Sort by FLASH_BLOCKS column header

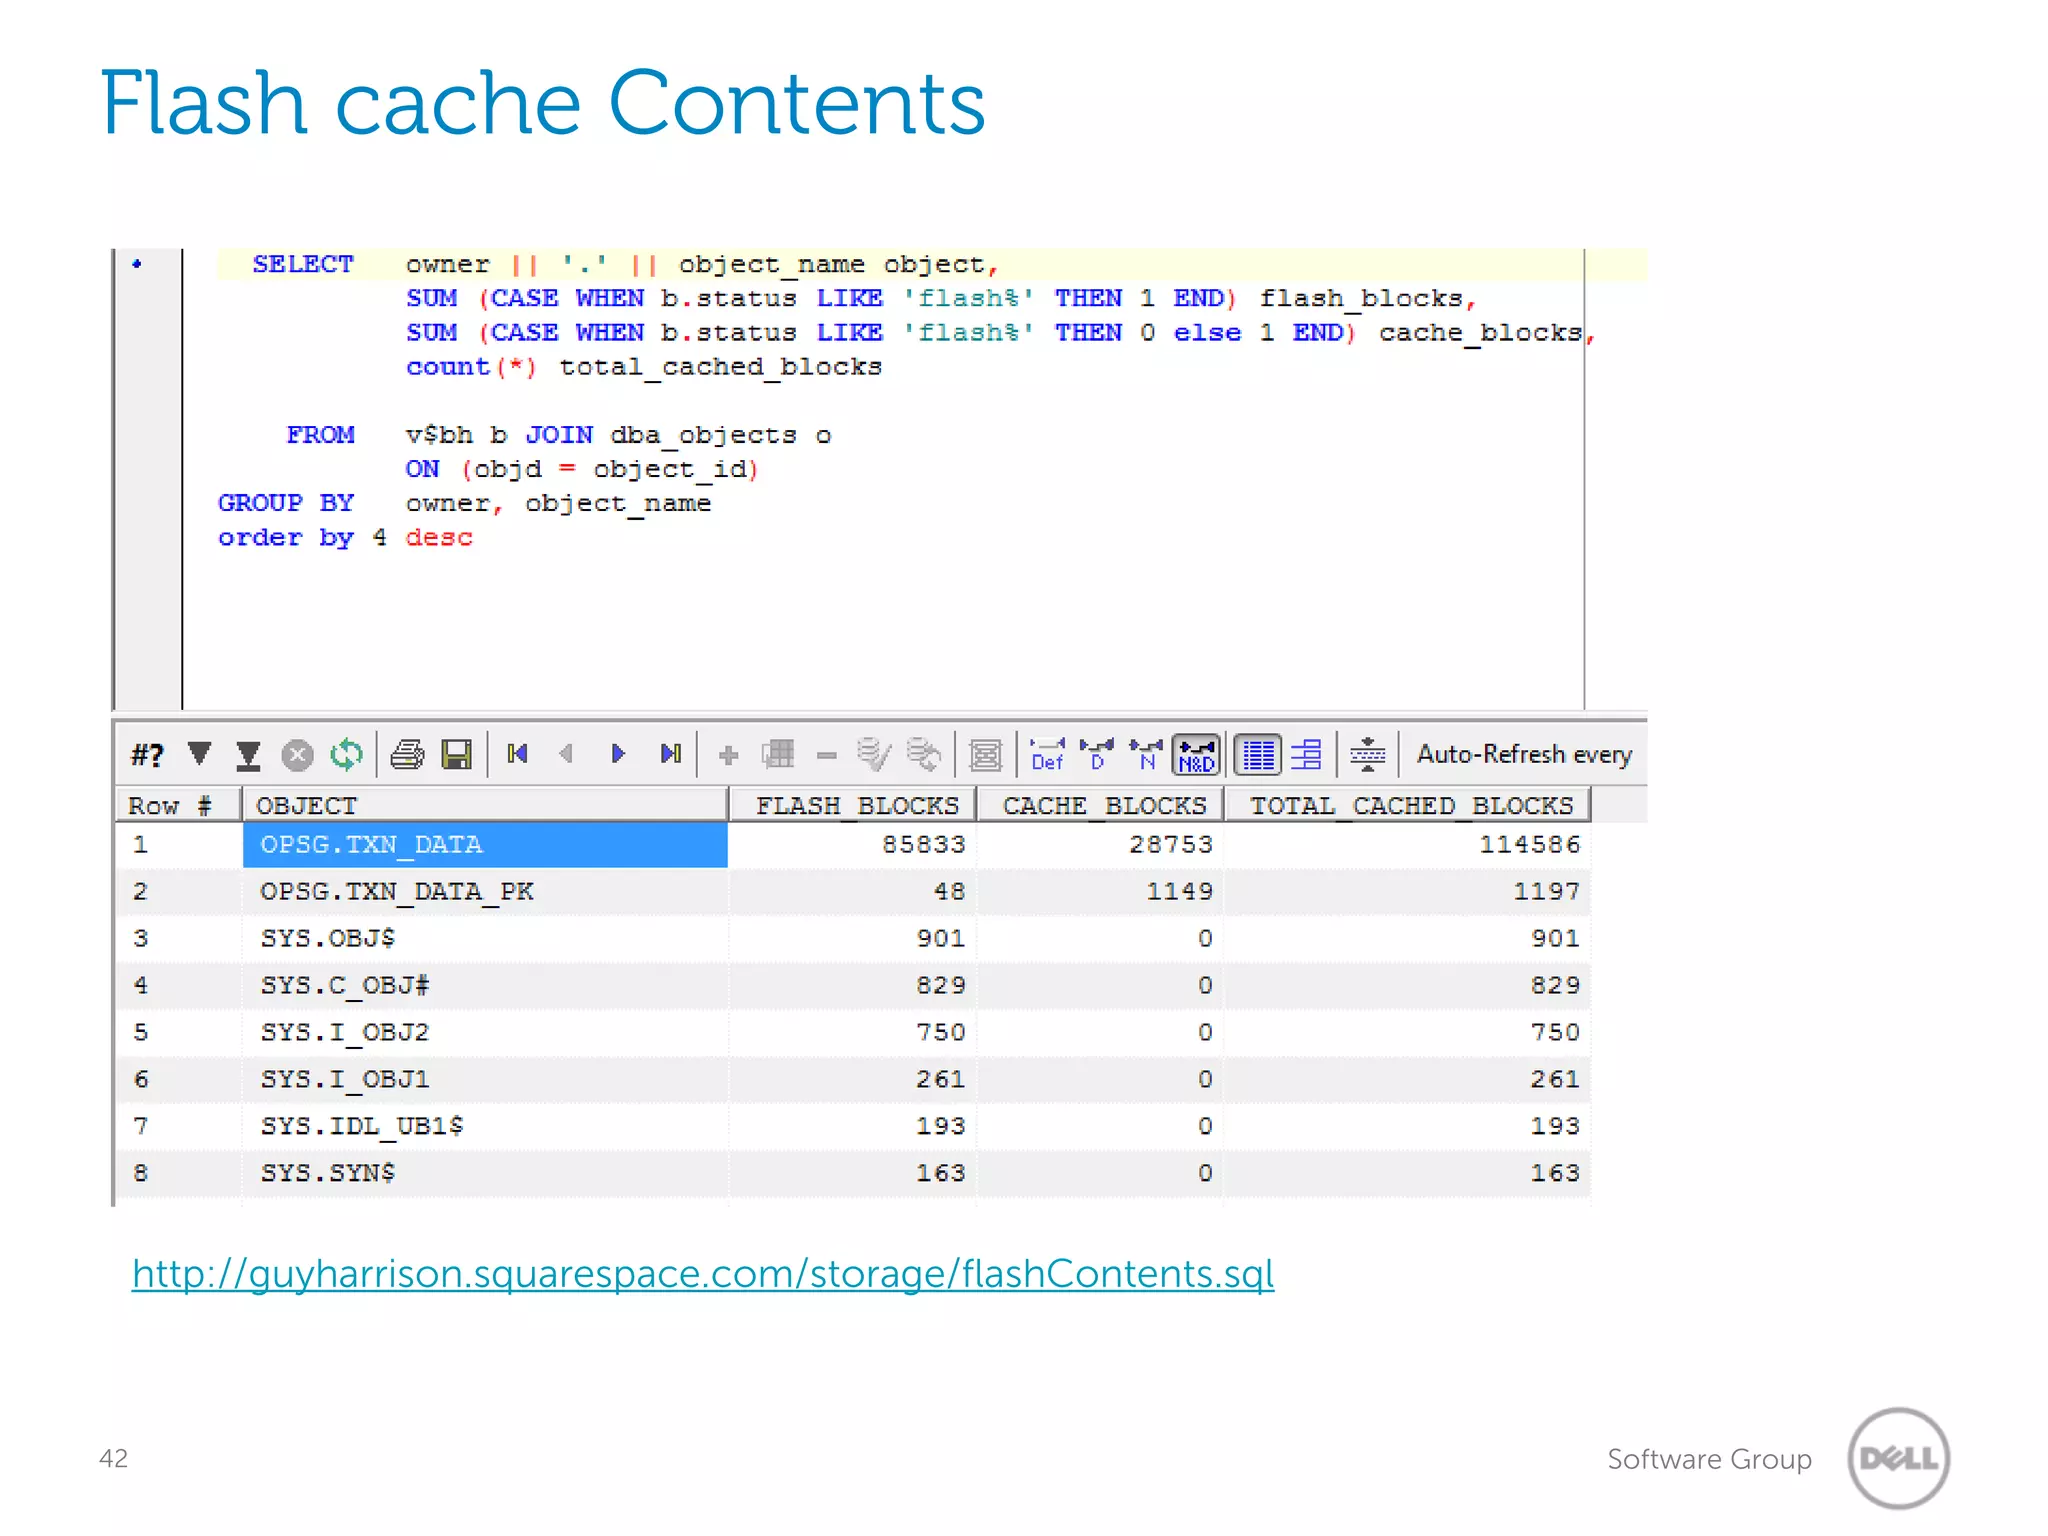853,805
